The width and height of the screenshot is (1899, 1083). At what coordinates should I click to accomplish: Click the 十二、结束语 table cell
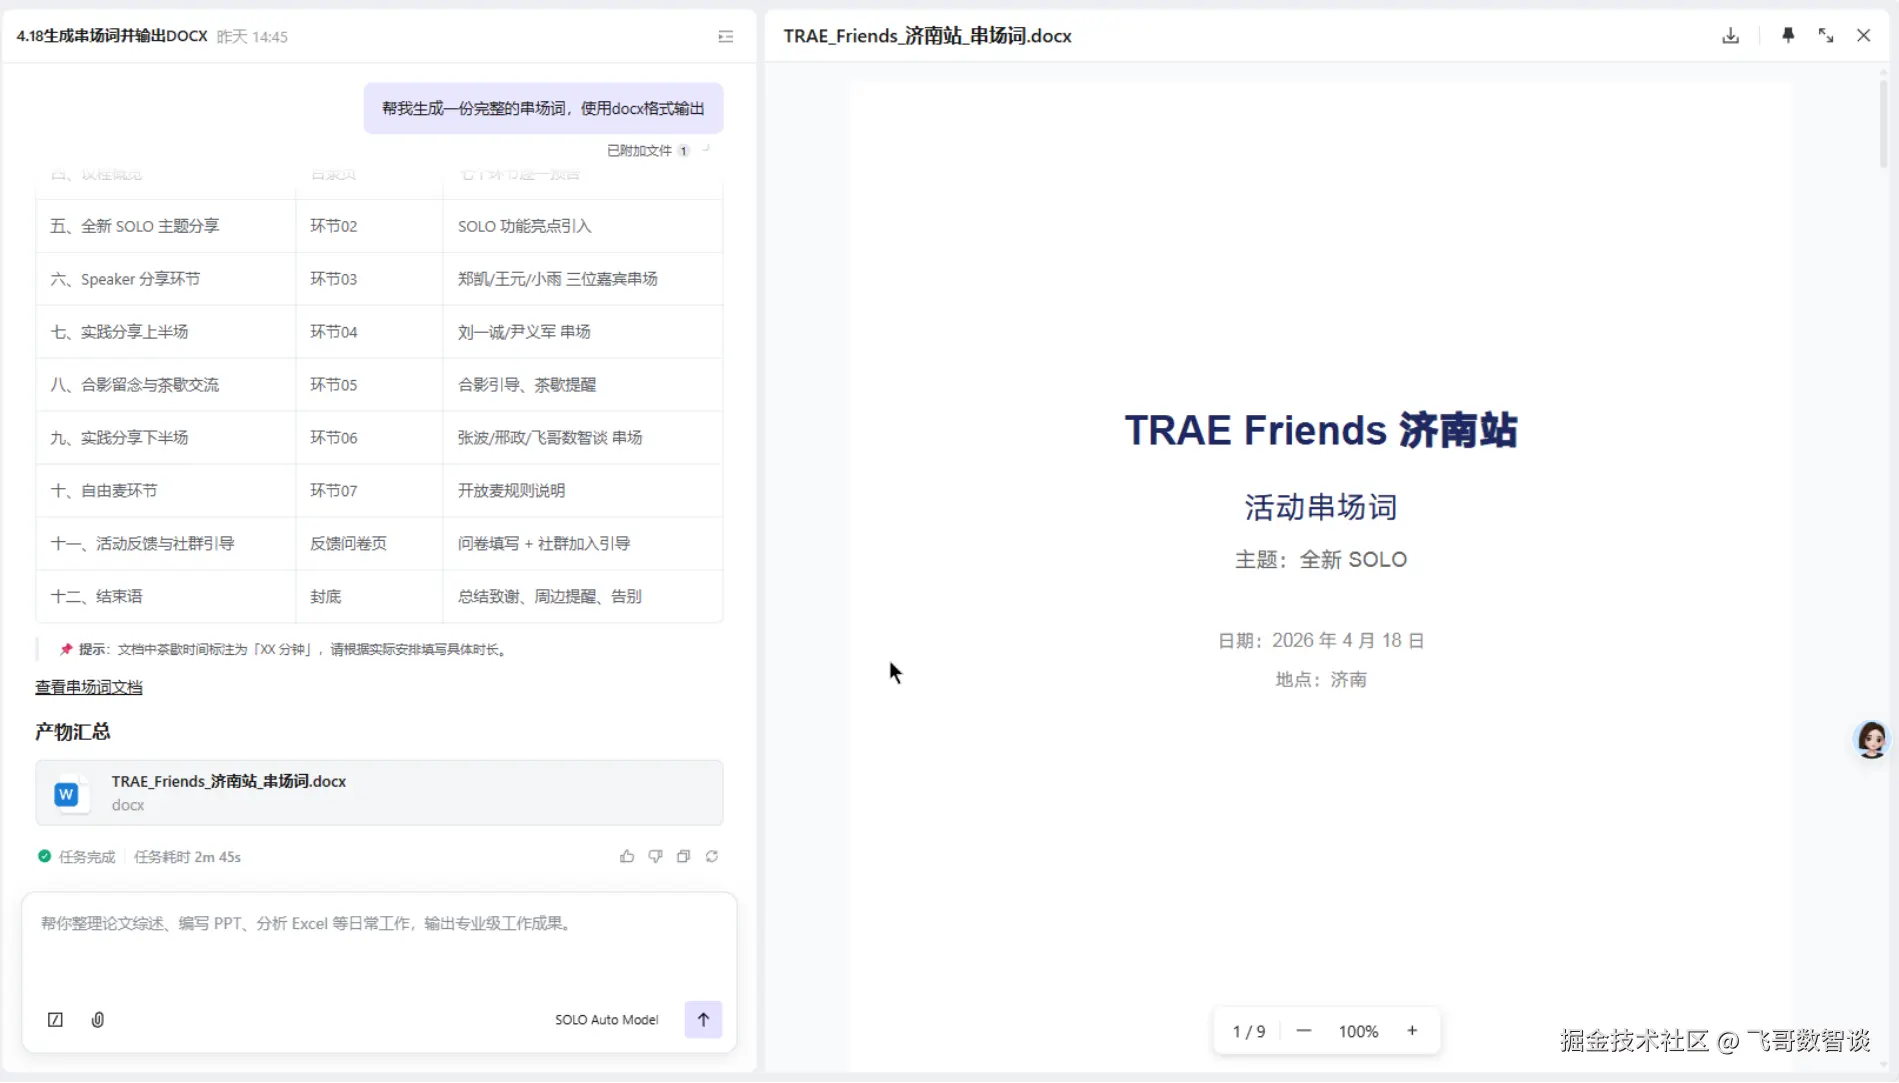[166, 597]
